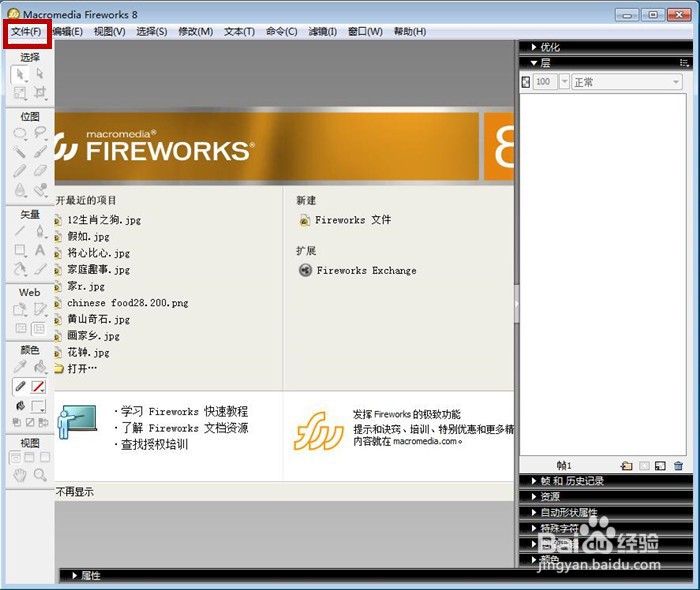Select the Subselection tool
This screenshot has width=700, height=590.
40,74
